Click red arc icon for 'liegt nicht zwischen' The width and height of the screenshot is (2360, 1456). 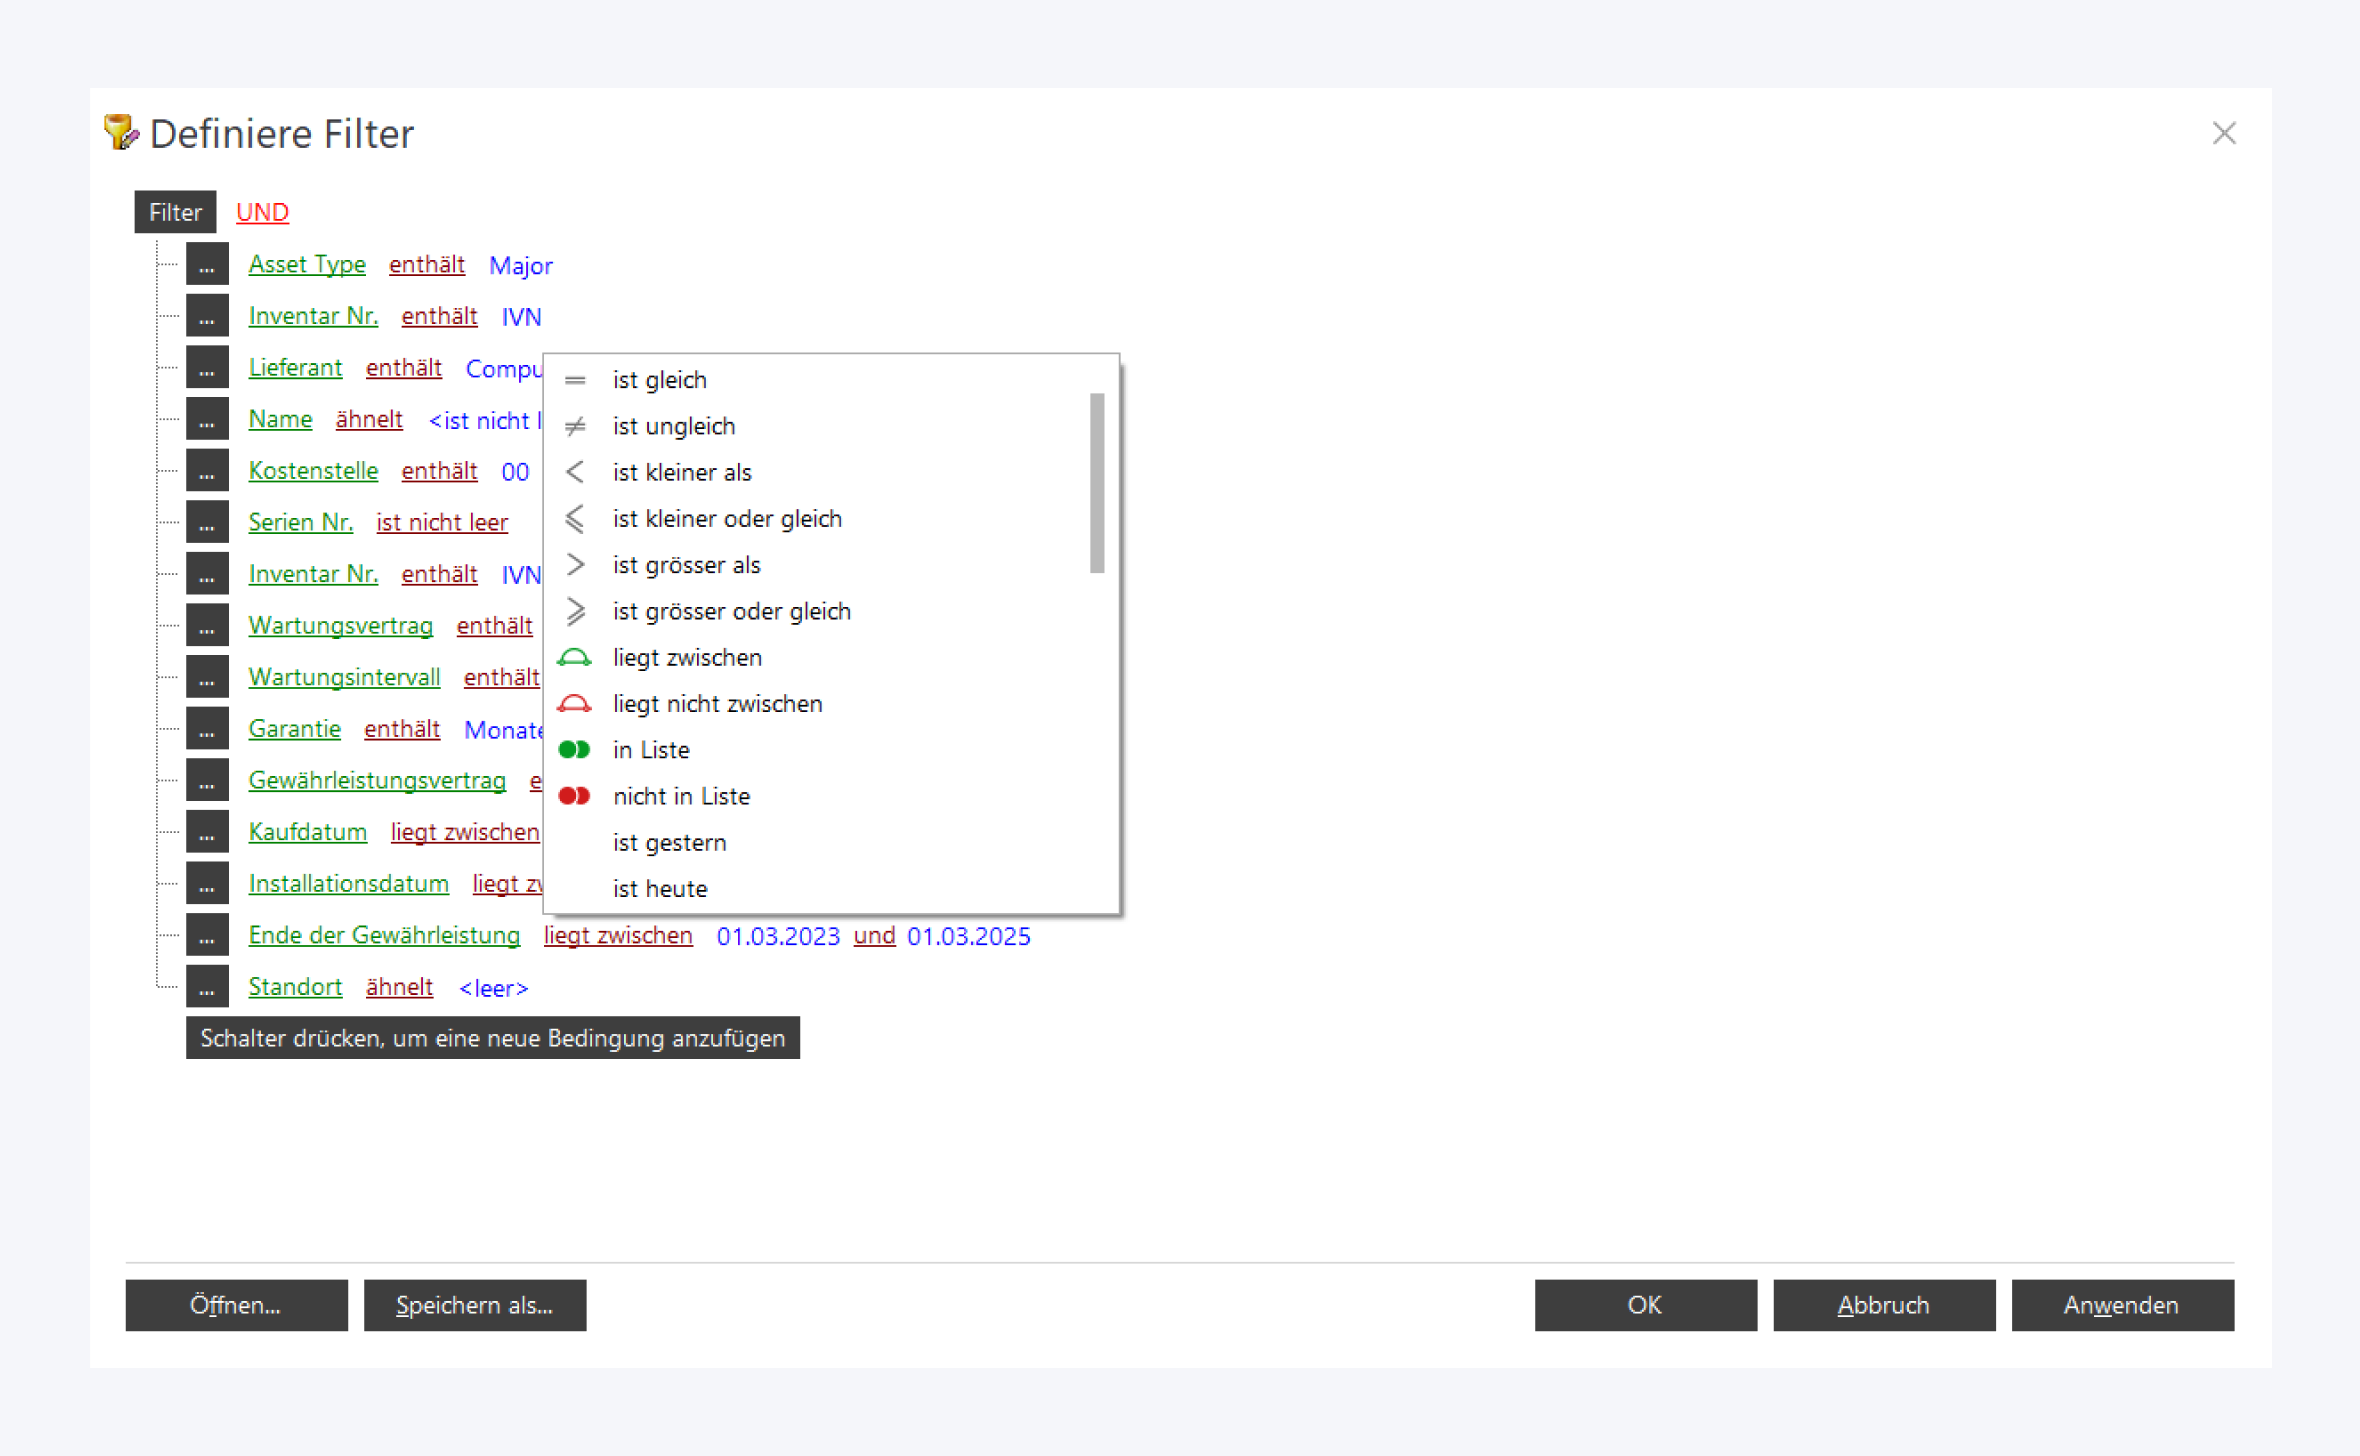pos(574,704)
